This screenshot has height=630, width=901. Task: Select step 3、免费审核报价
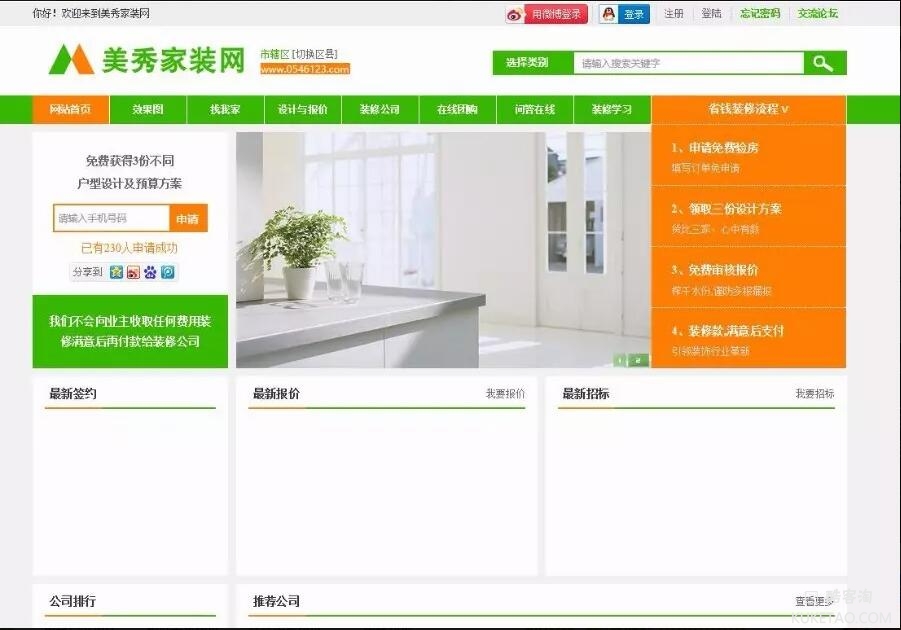click(x=749, y=278)
